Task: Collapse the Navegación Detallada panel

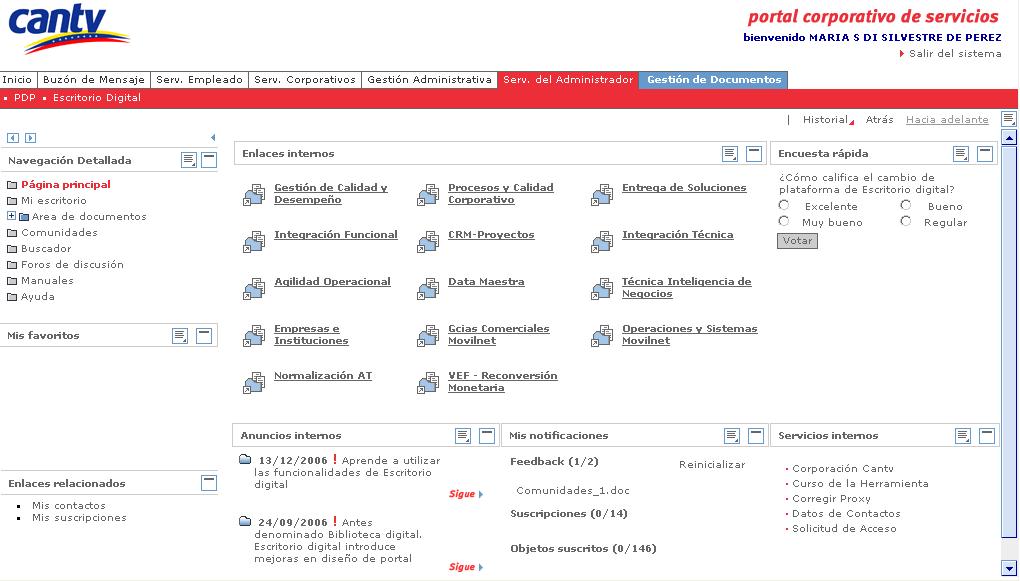Action: (x=209, y=160)
